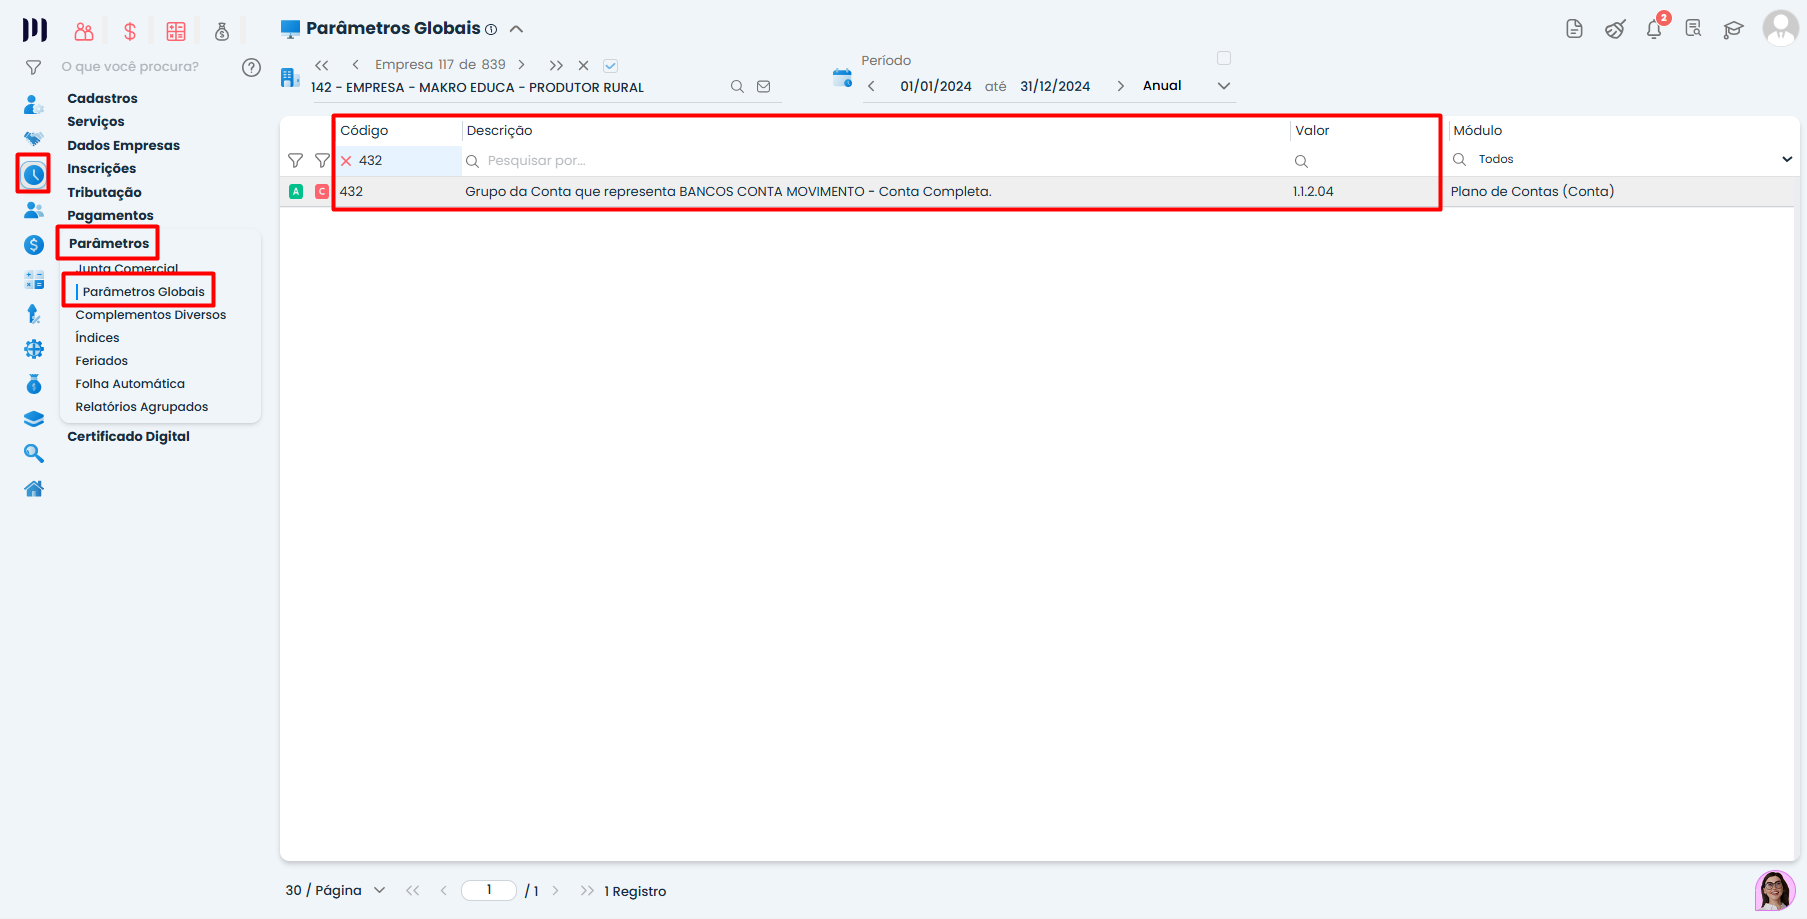Click the broom clean icon
Screen dimensions: 1807x919
coord(1614,29)
